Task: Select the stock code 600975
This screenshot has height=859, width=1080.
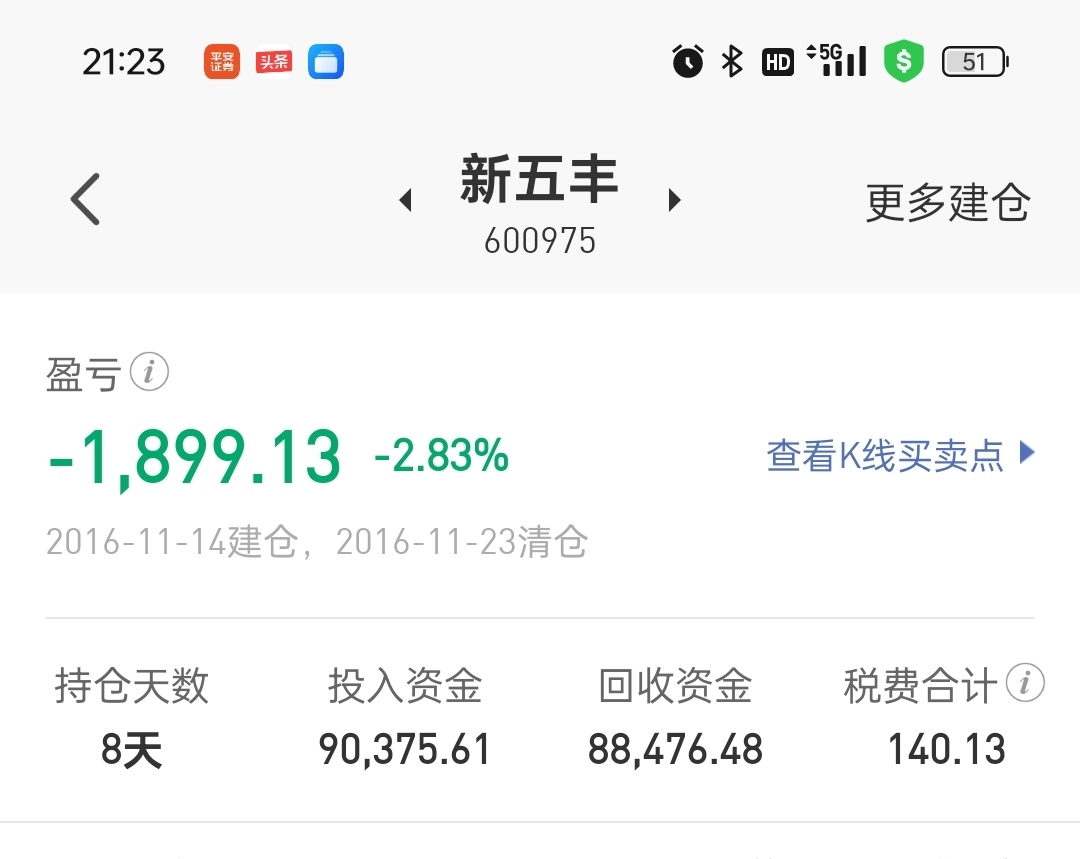Action: pos(540,241)
